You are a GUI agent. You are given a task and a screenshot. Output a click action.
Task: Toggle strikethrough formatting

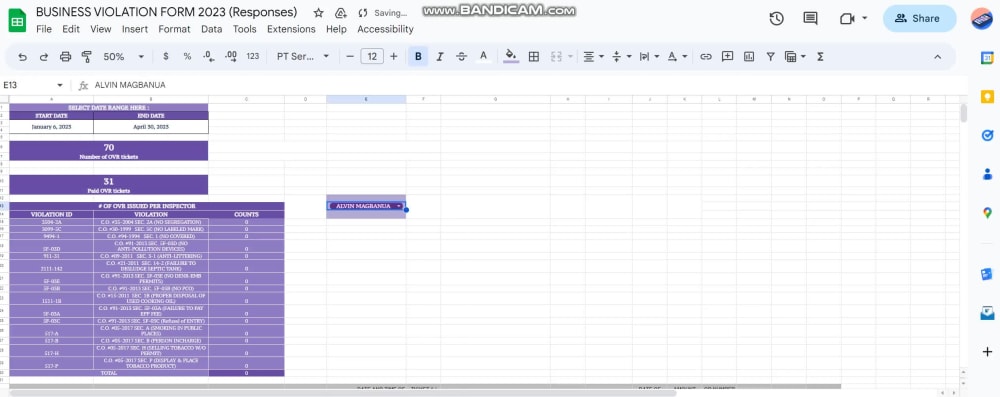coord(462,56)
